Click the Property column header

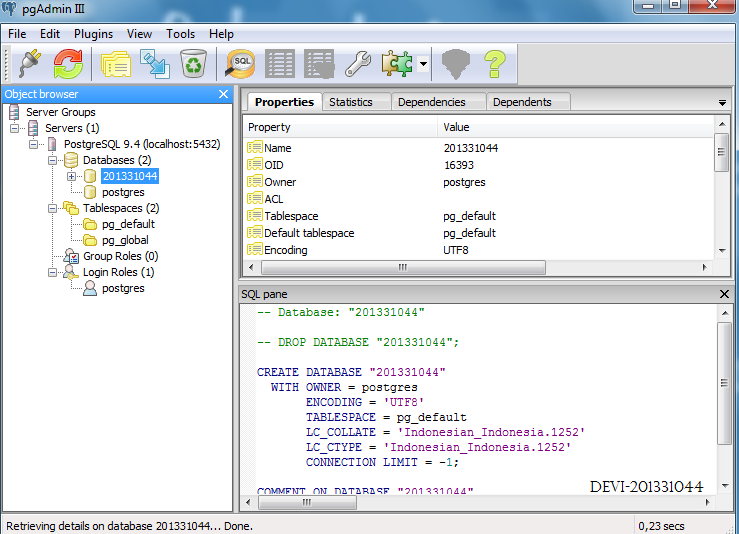click(x=341, y=127)
